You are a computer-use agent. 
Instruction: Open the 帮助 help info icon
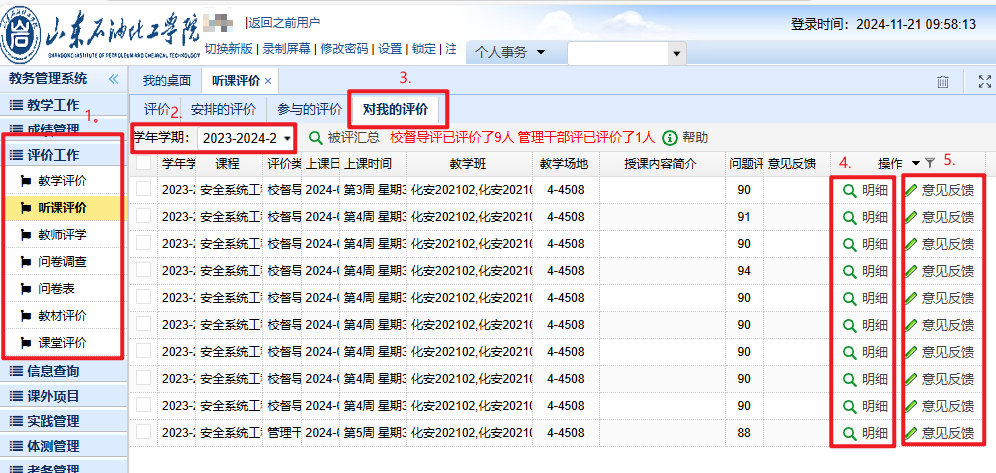670,137
